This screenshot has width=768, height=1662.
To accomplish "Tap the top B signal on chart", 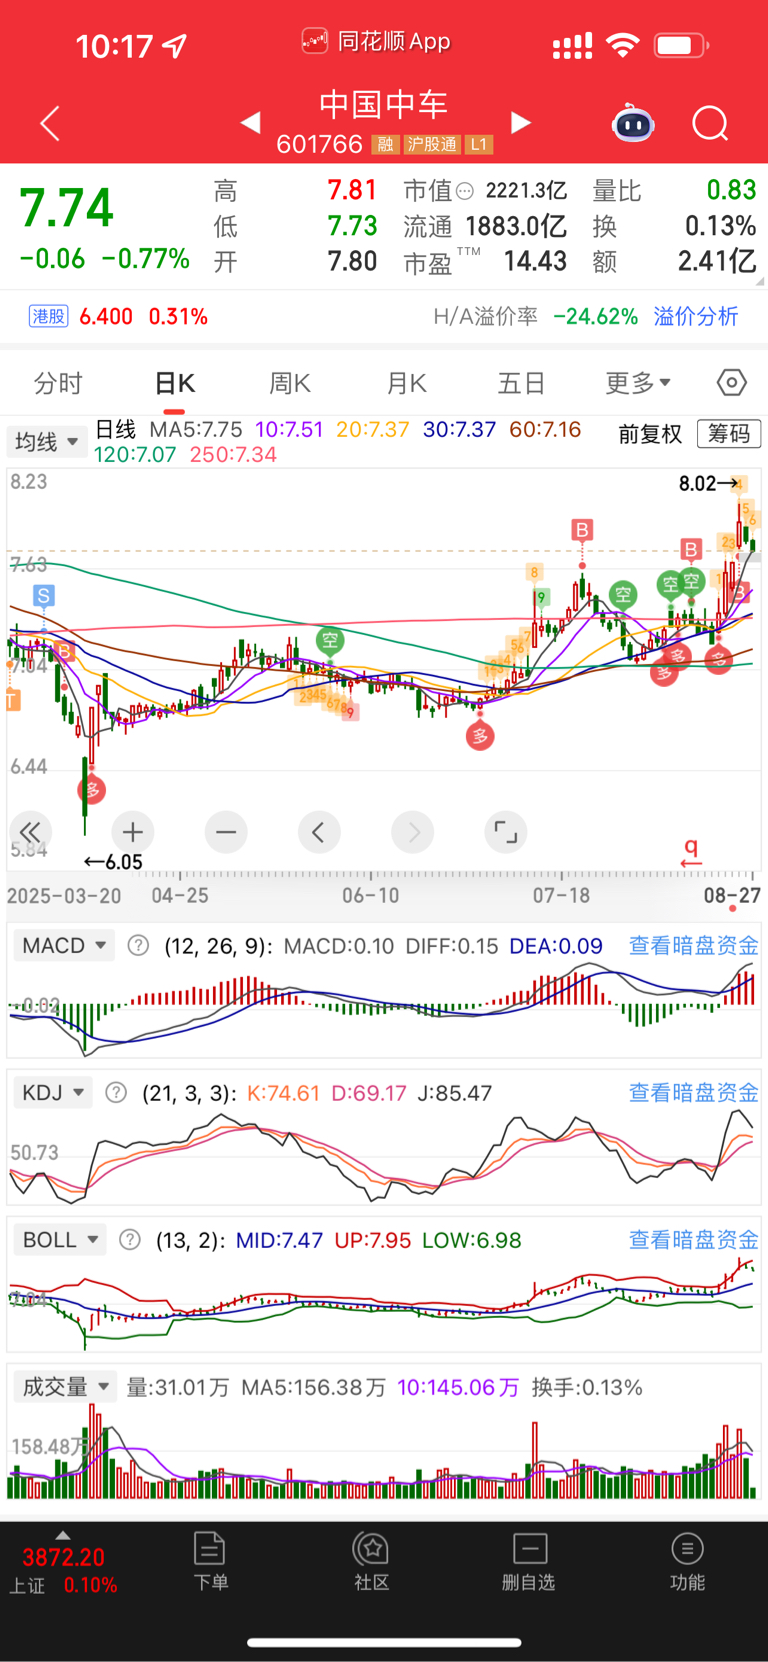I will (582, 529).
